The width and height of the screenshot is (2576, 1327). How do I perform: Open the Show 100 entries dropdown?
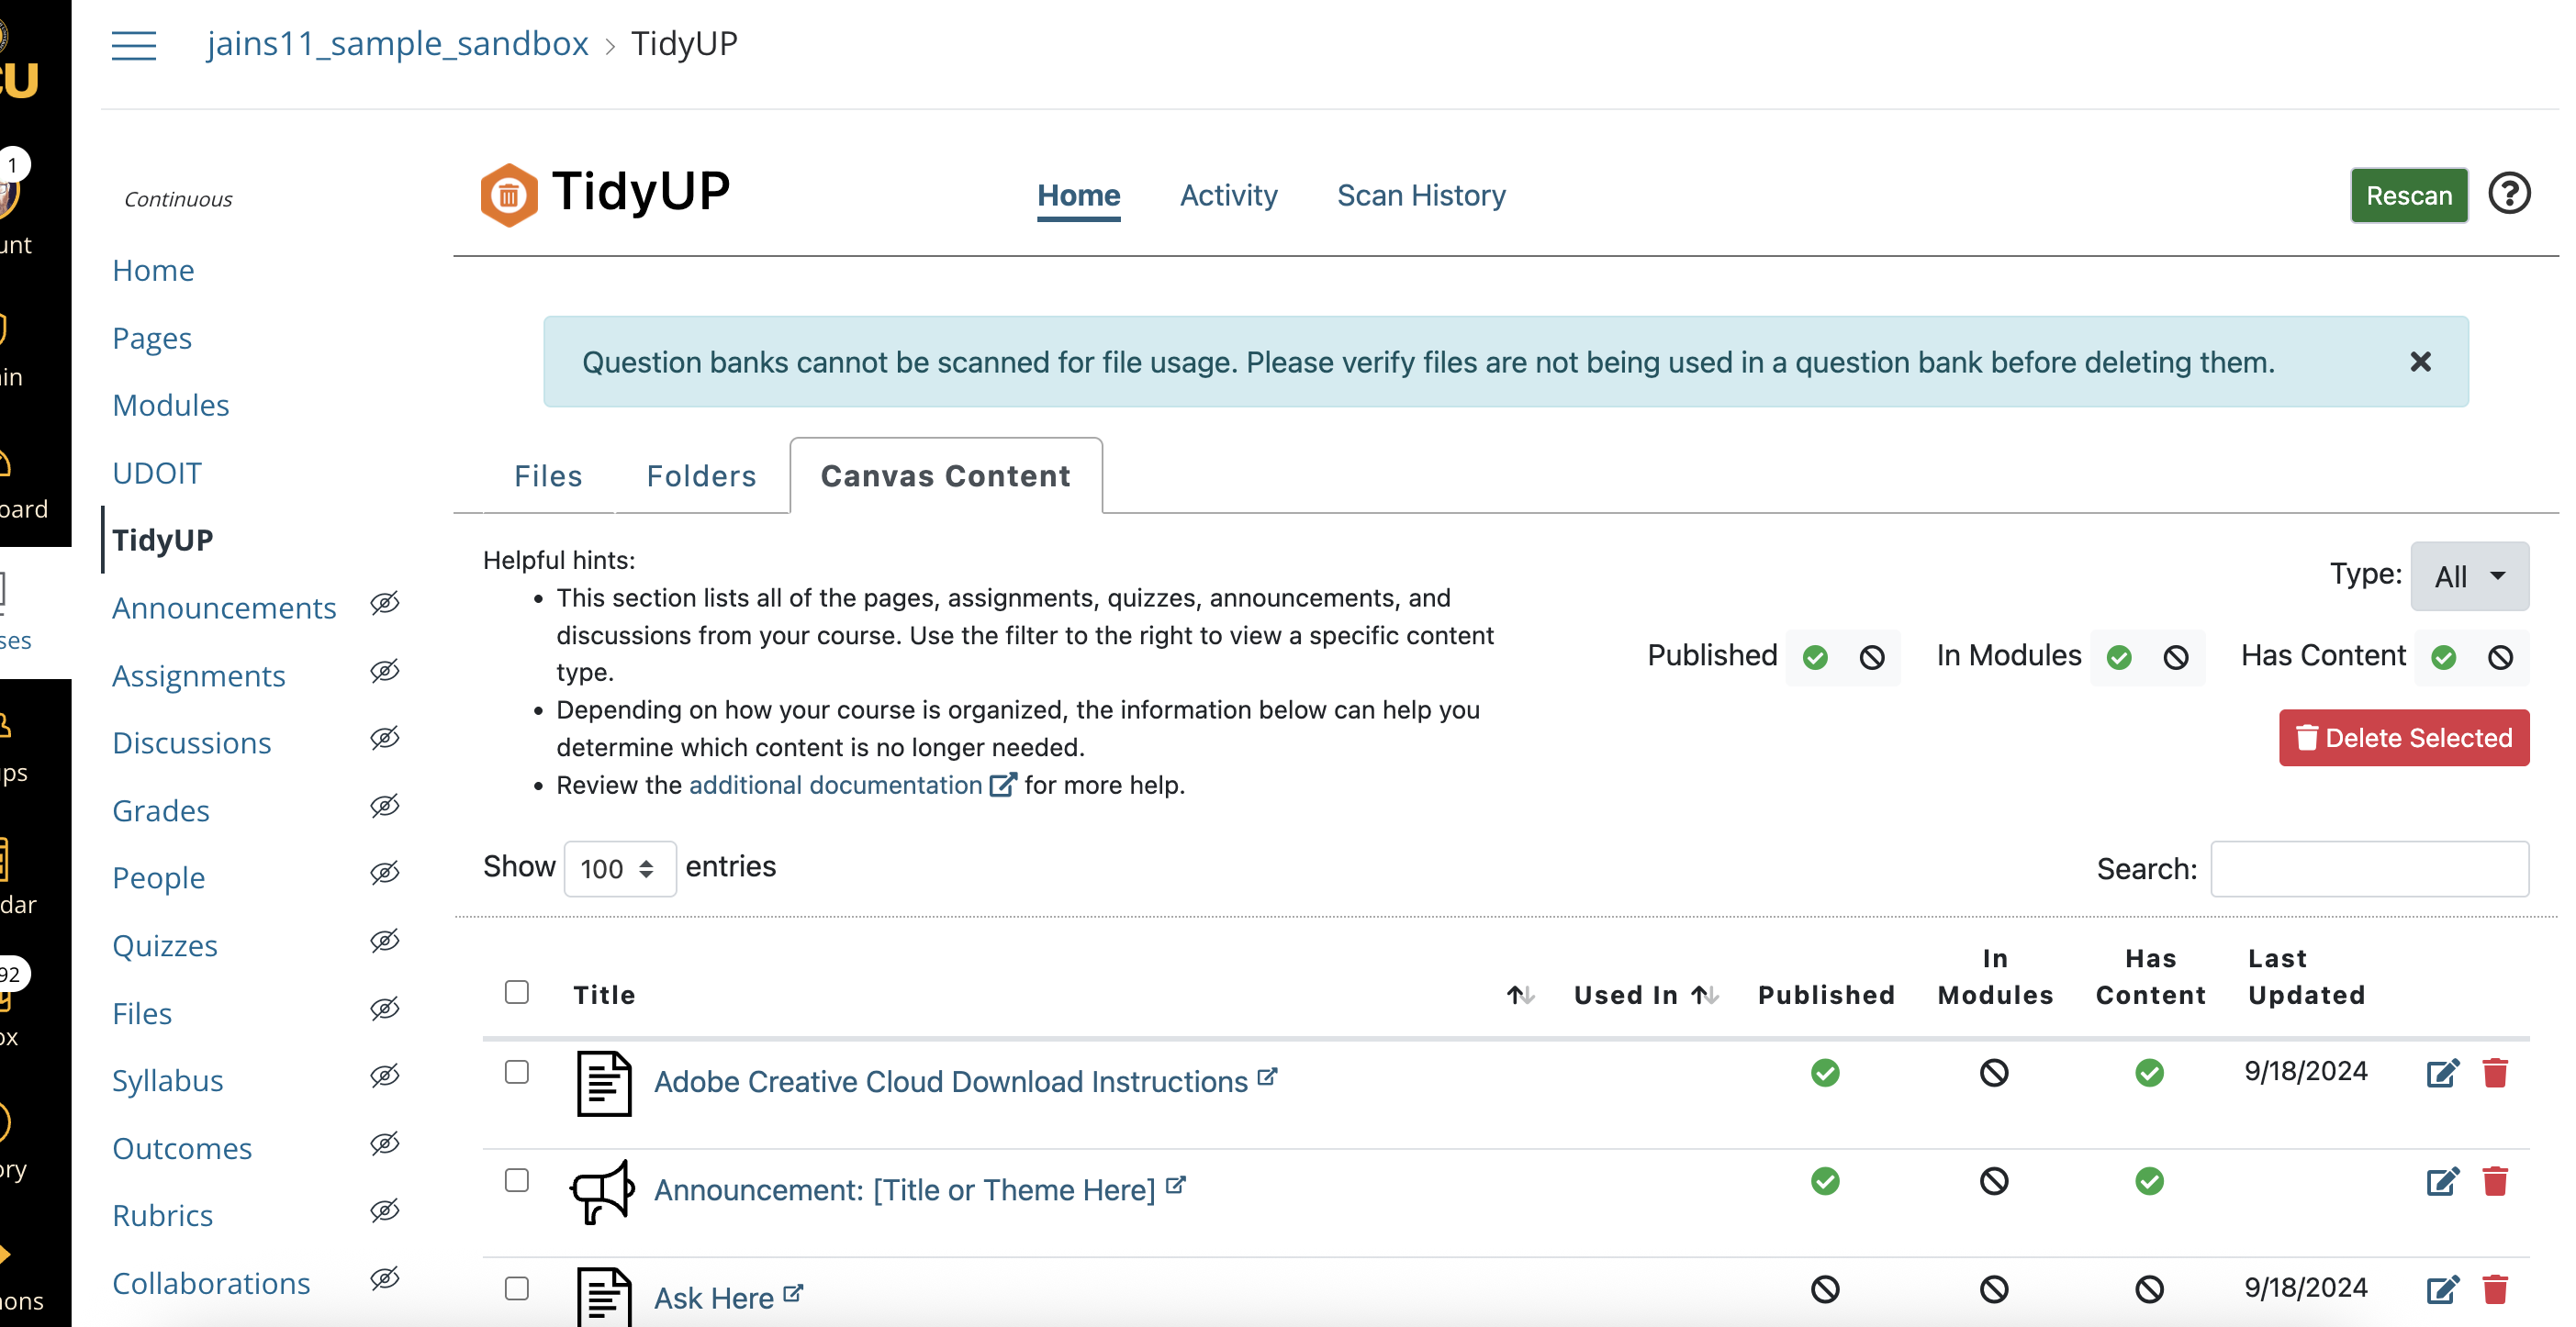coord(619,868)
